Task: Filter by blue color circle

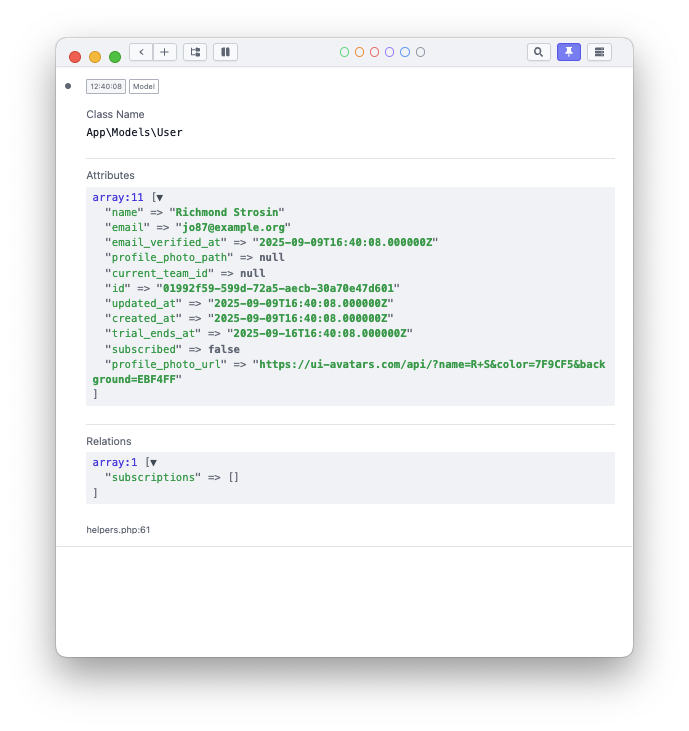Action: [x=405, y=52]
